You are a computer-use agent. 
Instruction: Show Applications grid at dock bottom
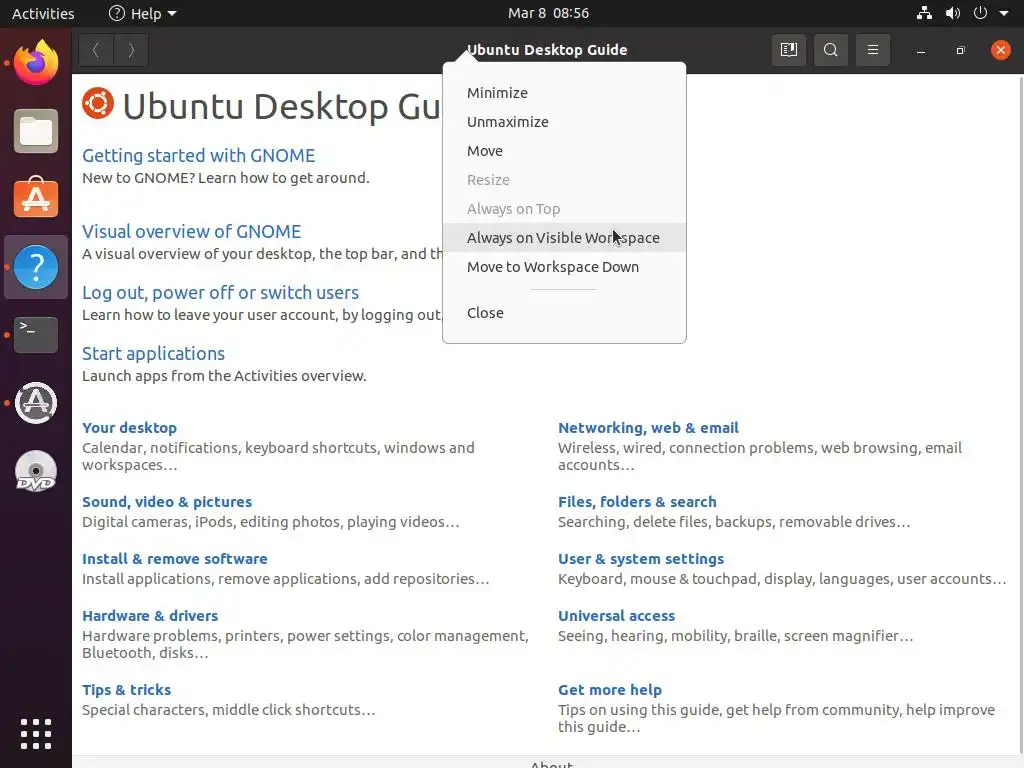36,734
